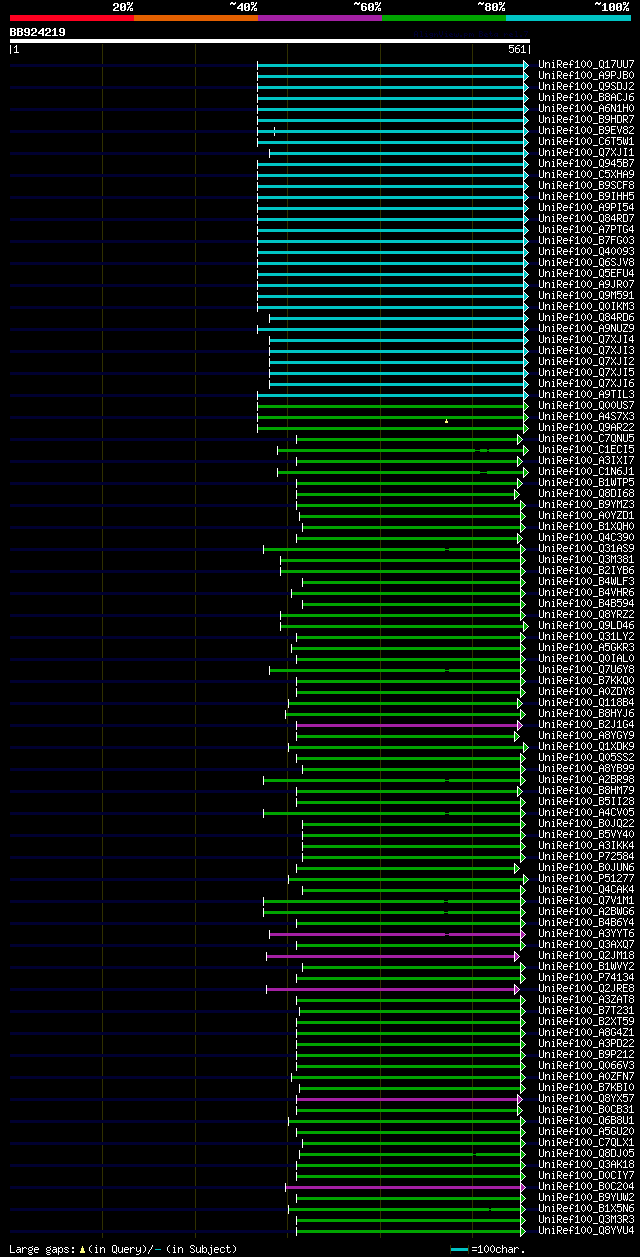Click the arrowhead ending the UniRef100_Q1XDK9 bar
This screenshot has width=640, height=1257.
click(526, 747)
